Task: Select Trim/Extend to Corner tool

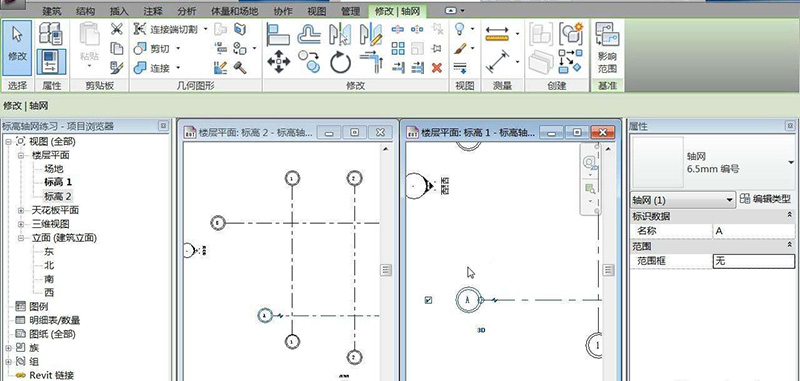Action: 371,62
